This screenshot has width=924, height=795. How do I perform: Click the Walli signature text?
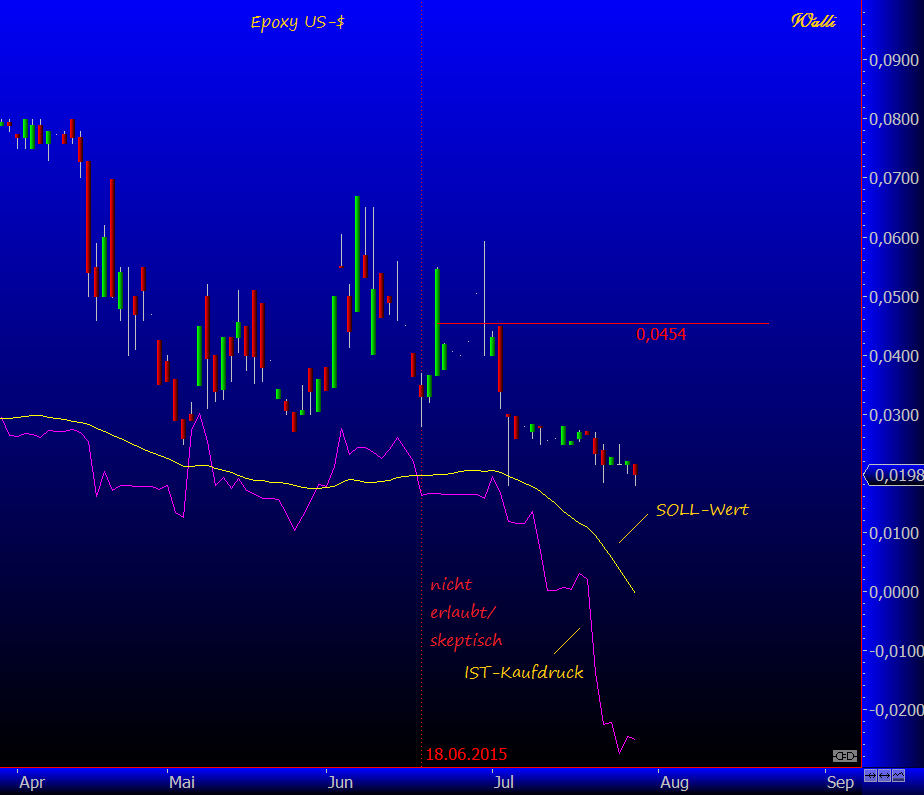(814, 21)
